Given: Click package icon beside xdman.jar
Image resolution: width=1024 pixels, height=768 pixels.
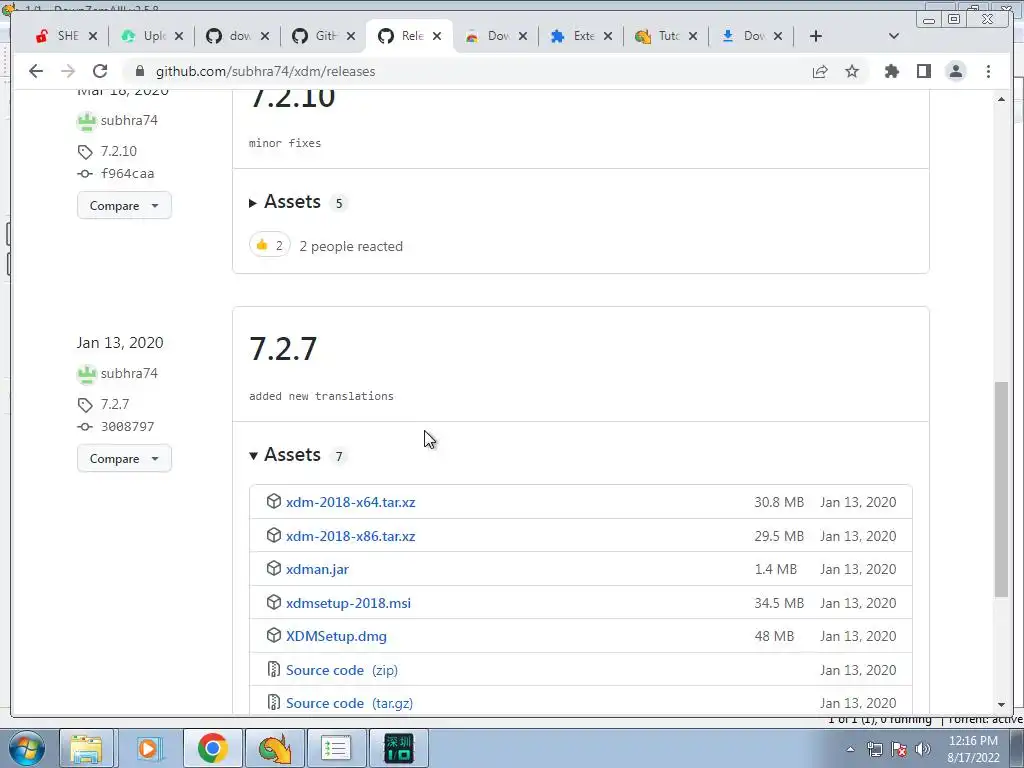Looking at the screenshot, I should tap(274, 568).
